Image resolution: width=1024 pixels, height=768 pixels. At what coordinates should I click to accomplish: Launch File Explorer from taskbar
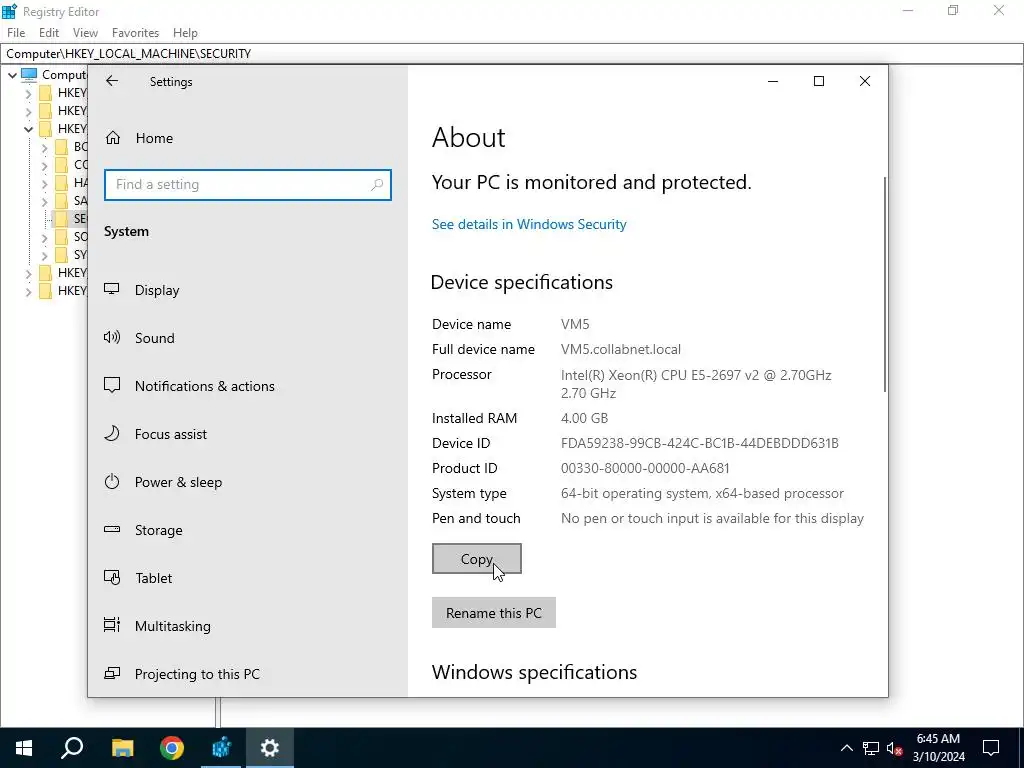(x=122, y=748)
